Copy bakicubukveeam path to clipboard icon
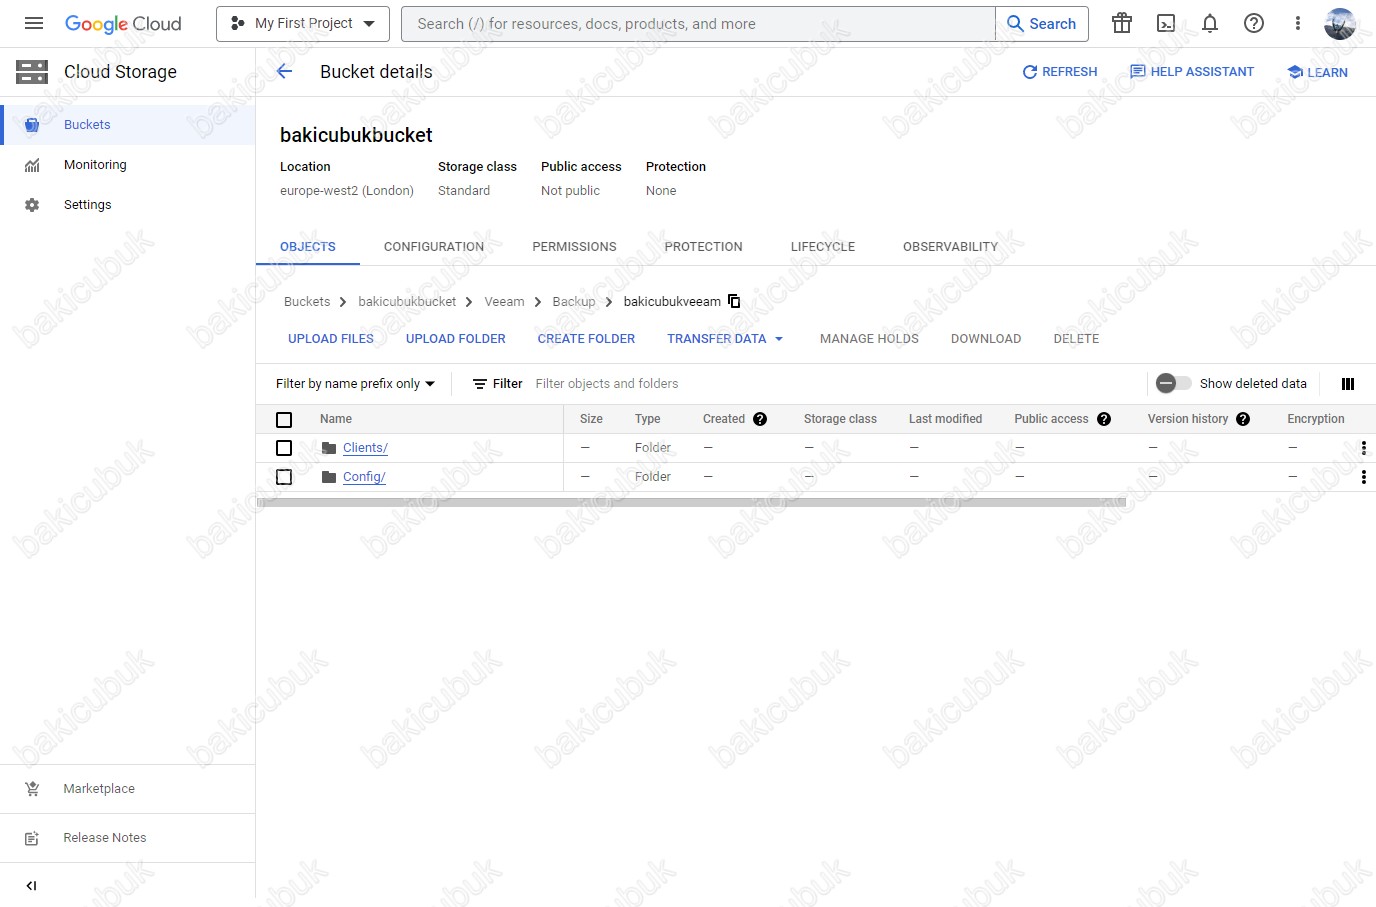 point(734,301)
